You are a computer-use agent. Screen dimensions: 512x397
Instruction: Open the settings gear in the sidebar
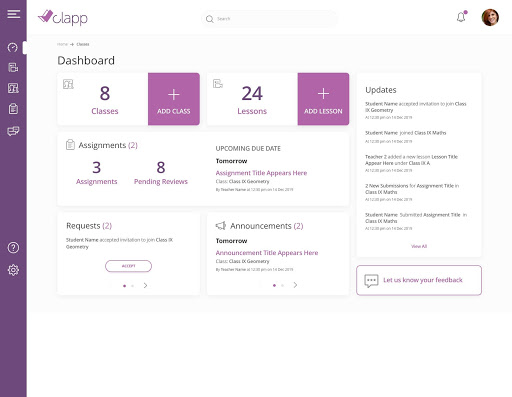click(x=13, y=270)
